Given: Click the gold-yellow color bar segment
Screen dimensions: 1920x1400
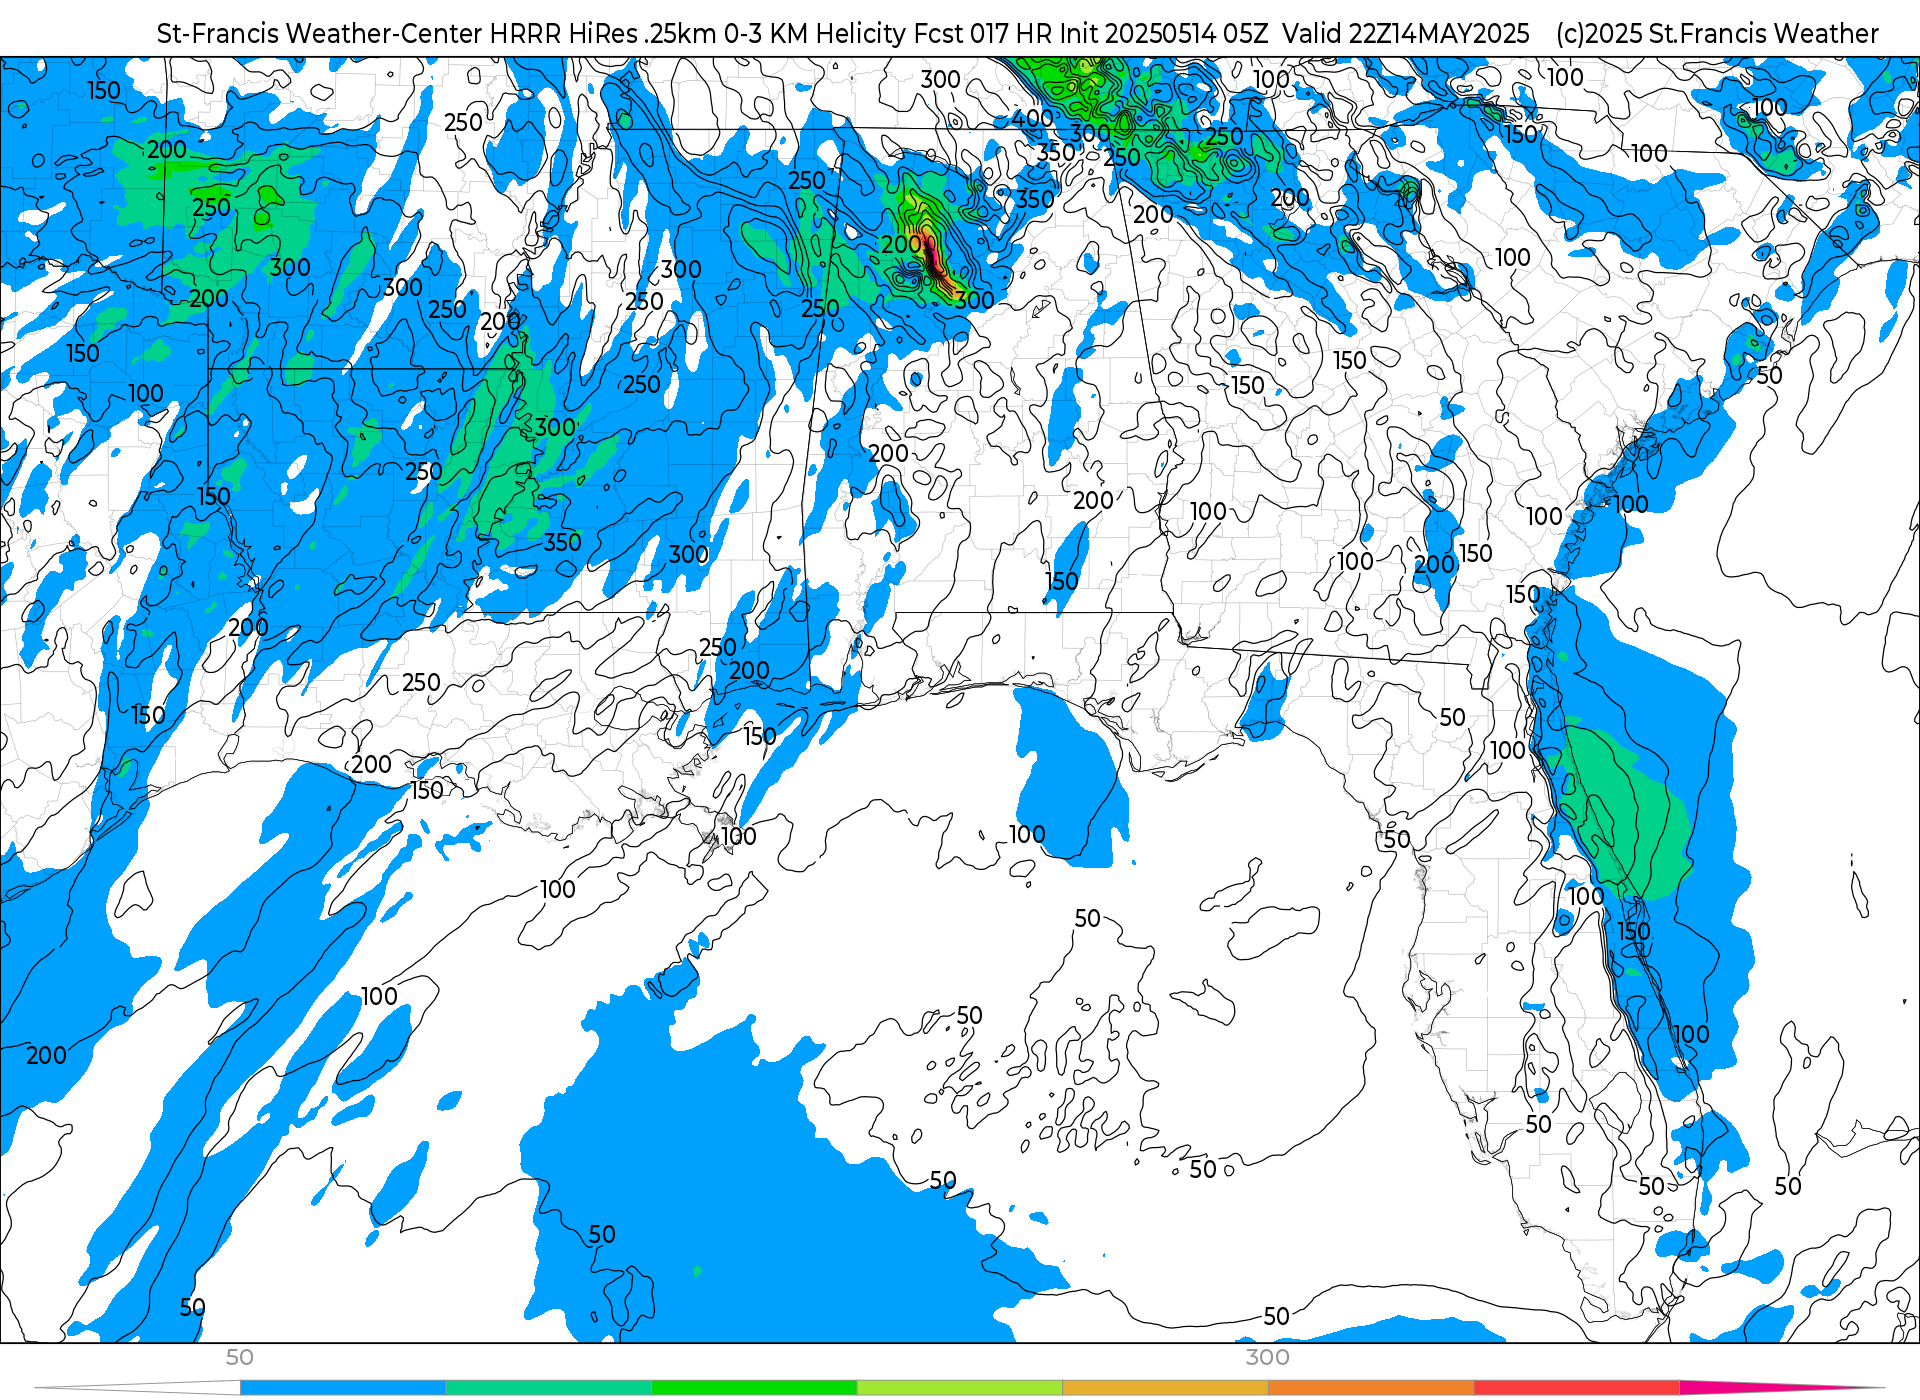Looking at the screenshot, I should click(1165, 1387).
